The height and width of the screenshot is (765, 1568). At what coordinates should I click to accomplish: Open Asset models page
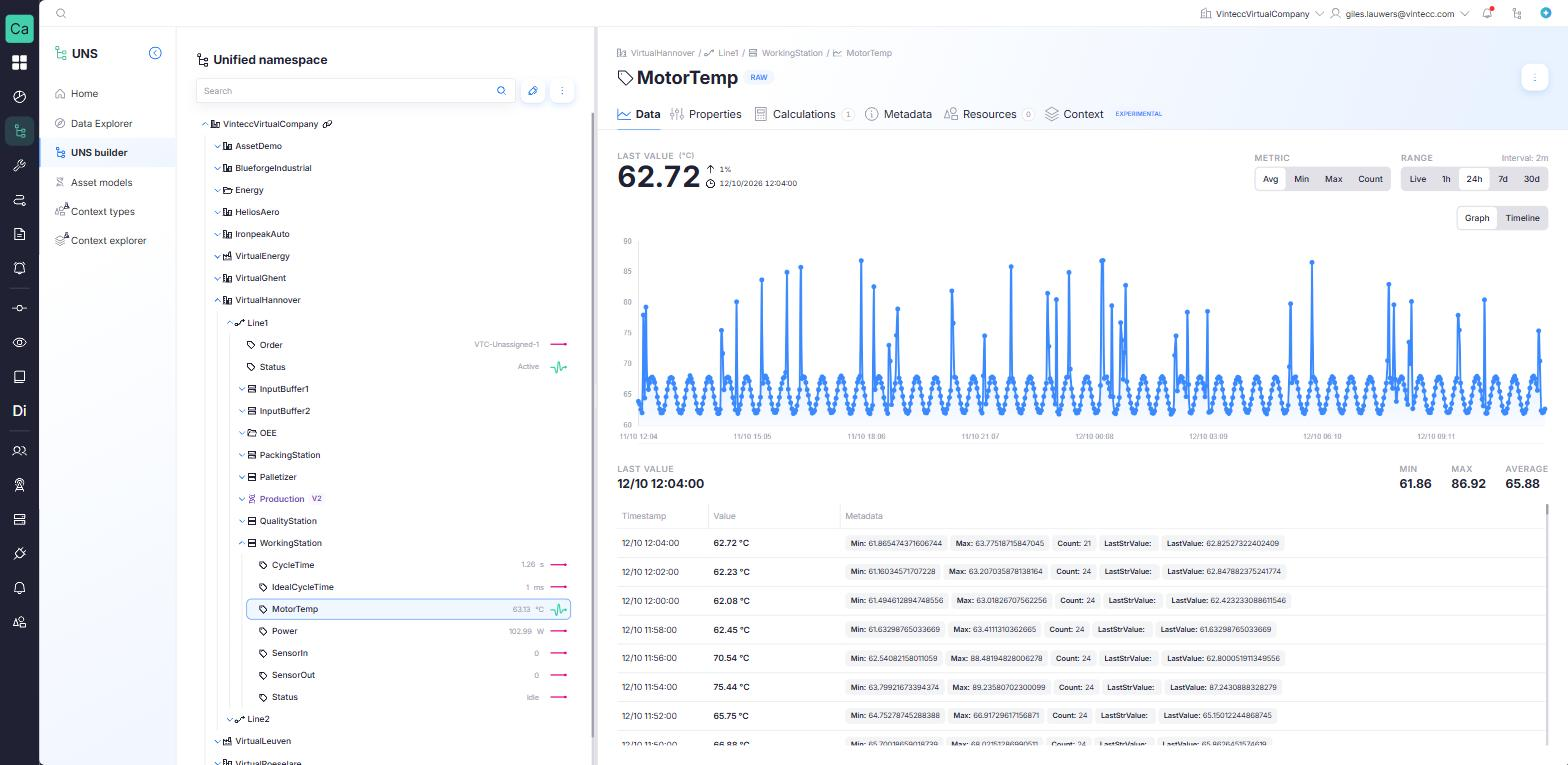tap(101, 183)
